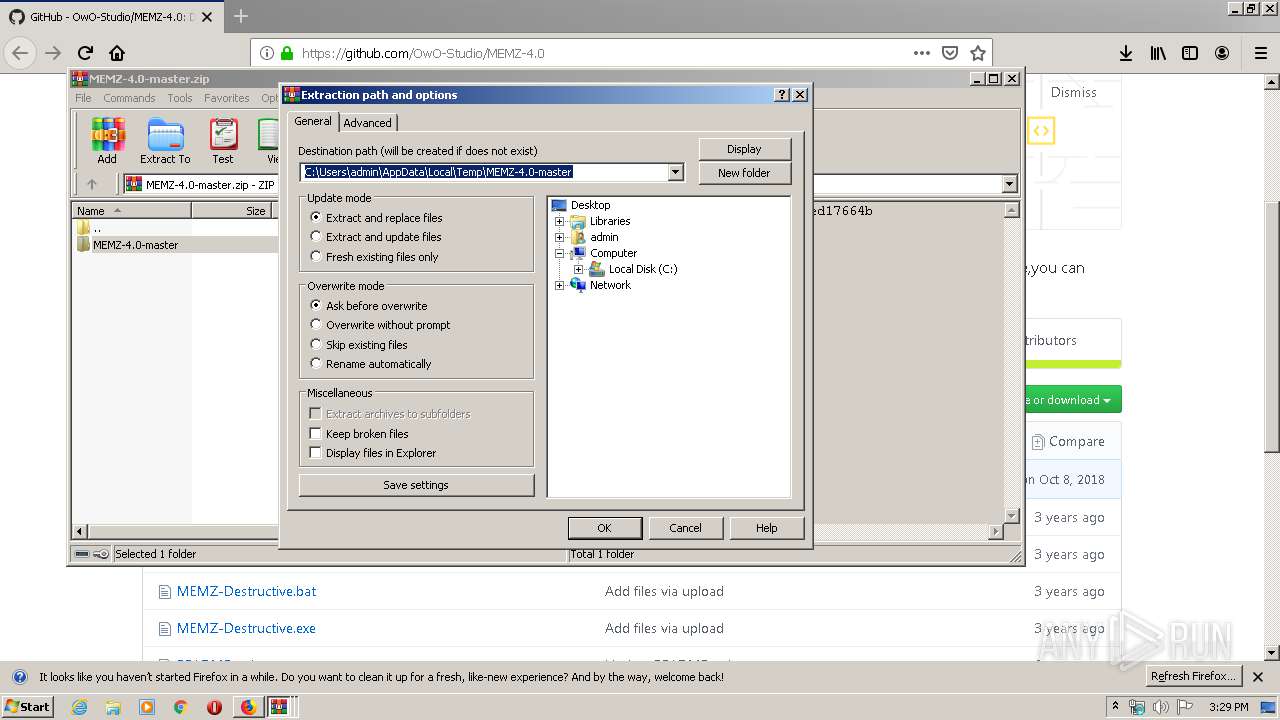Enable Keep broken files checkbox

click(x=359, y=434)
